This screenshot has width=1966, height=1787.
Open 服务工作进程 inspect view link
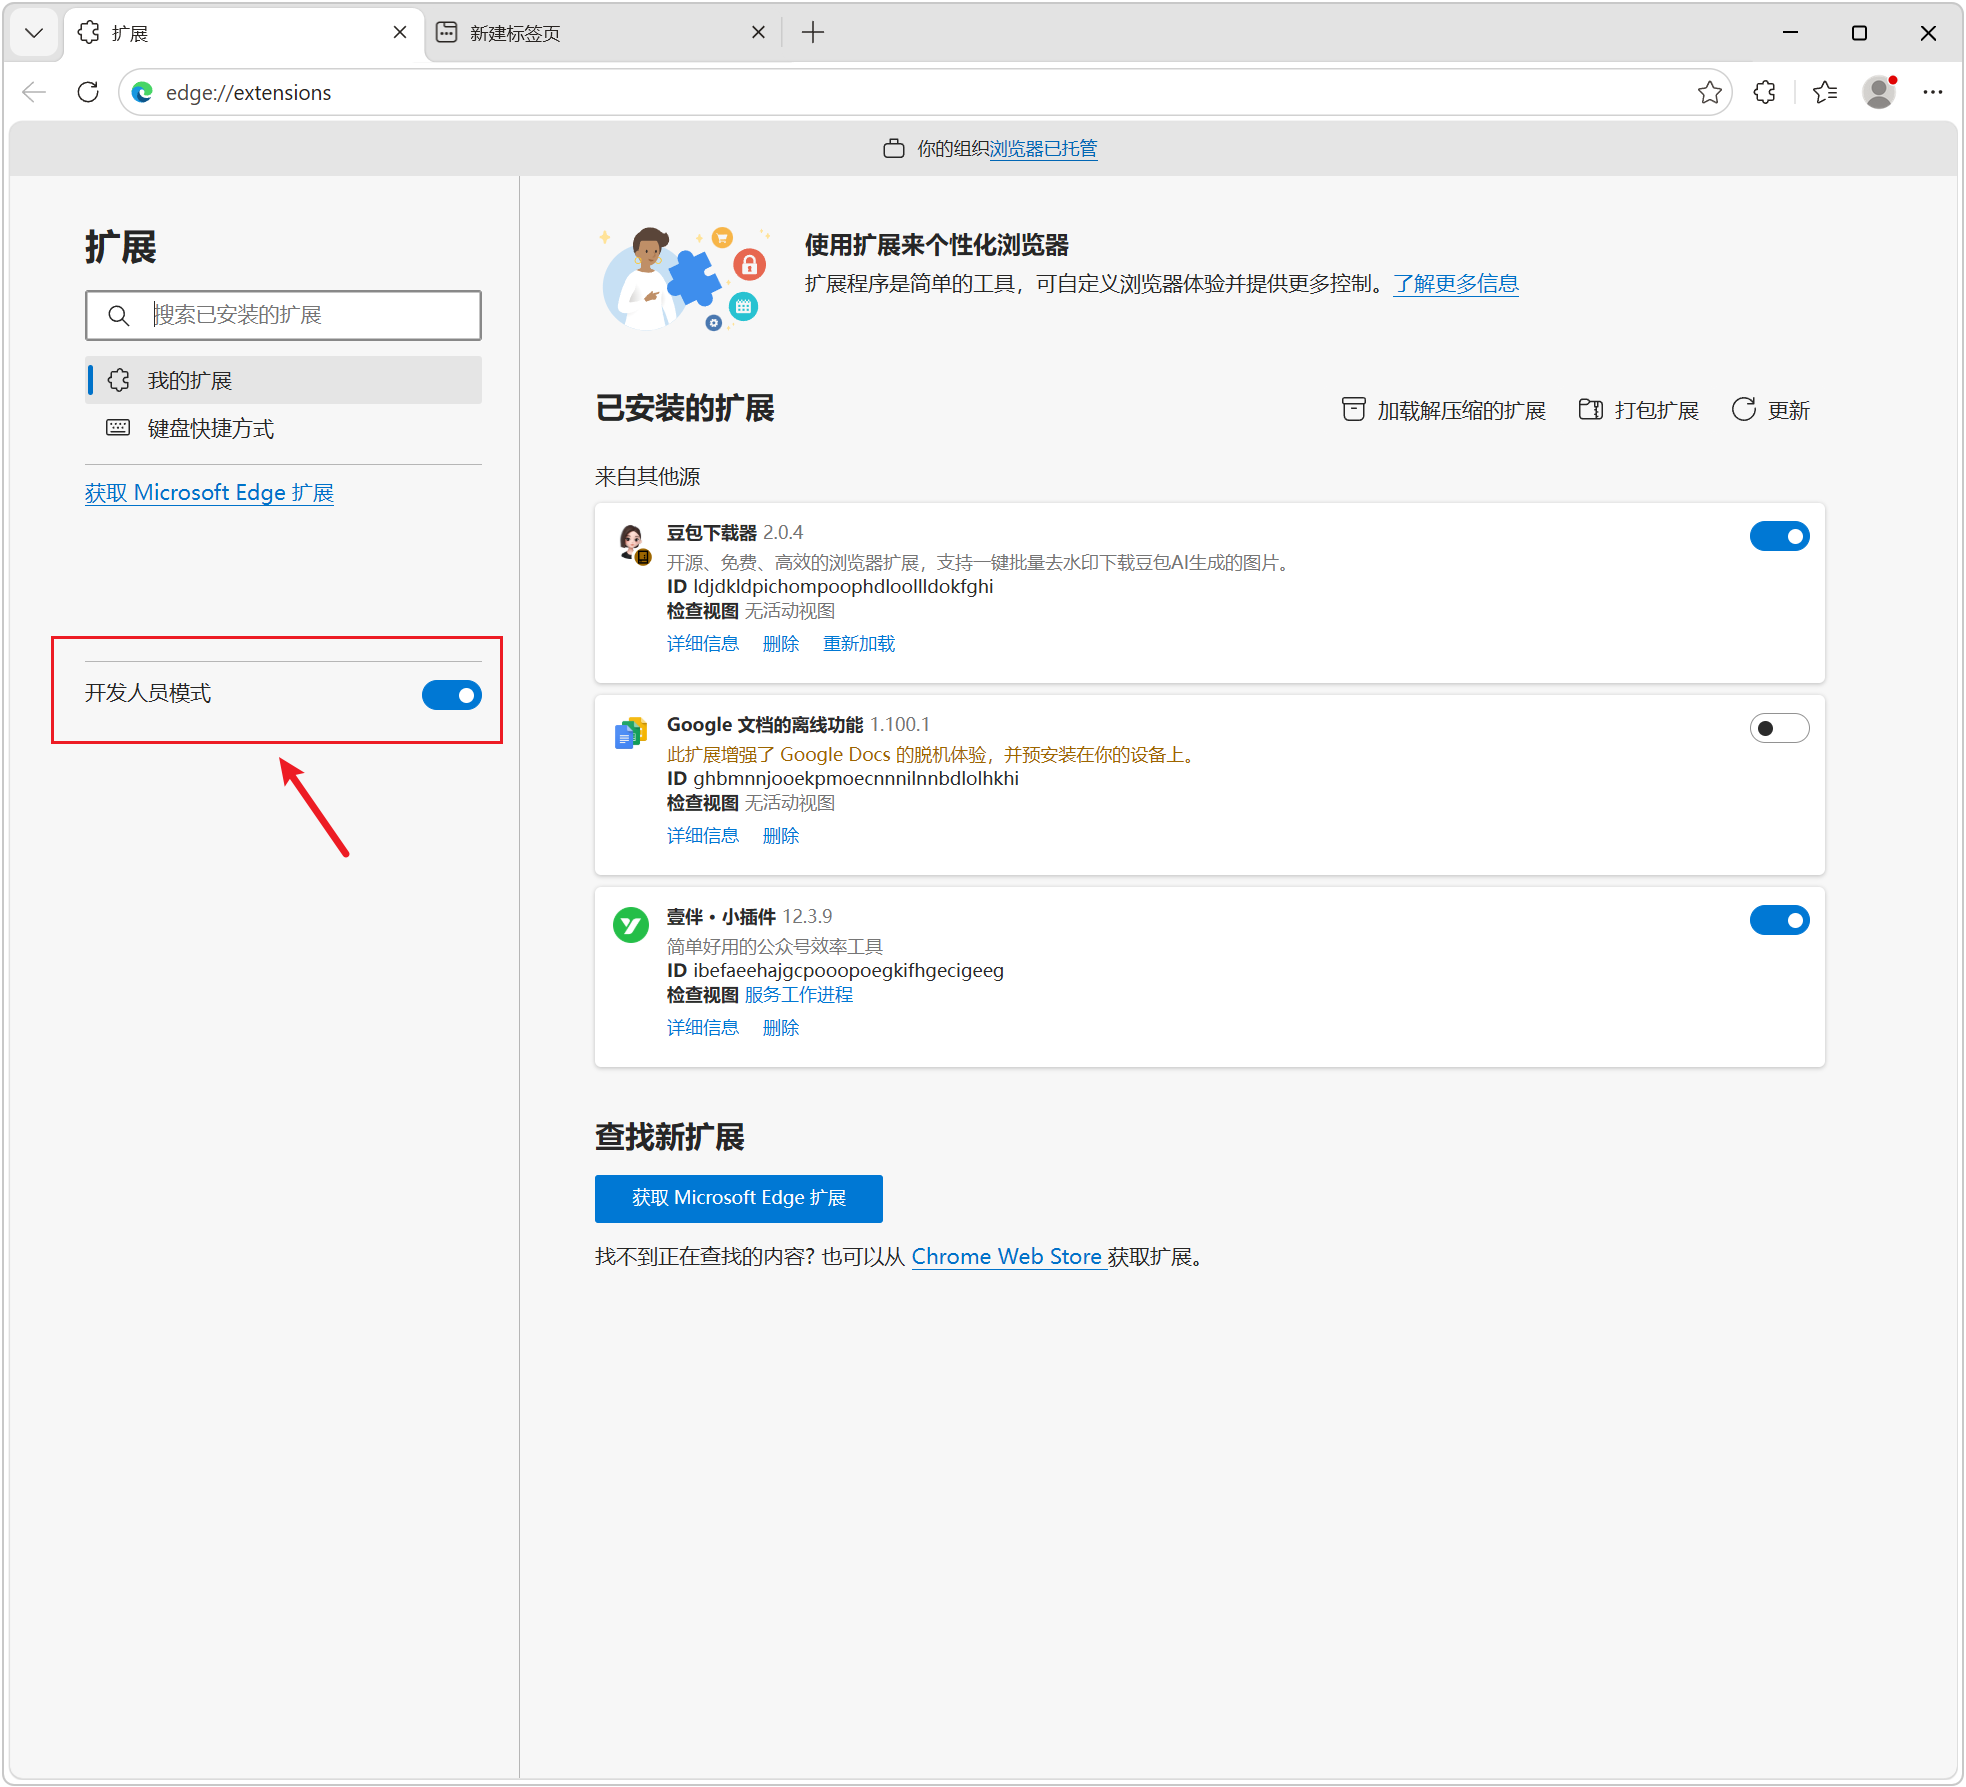799,995
